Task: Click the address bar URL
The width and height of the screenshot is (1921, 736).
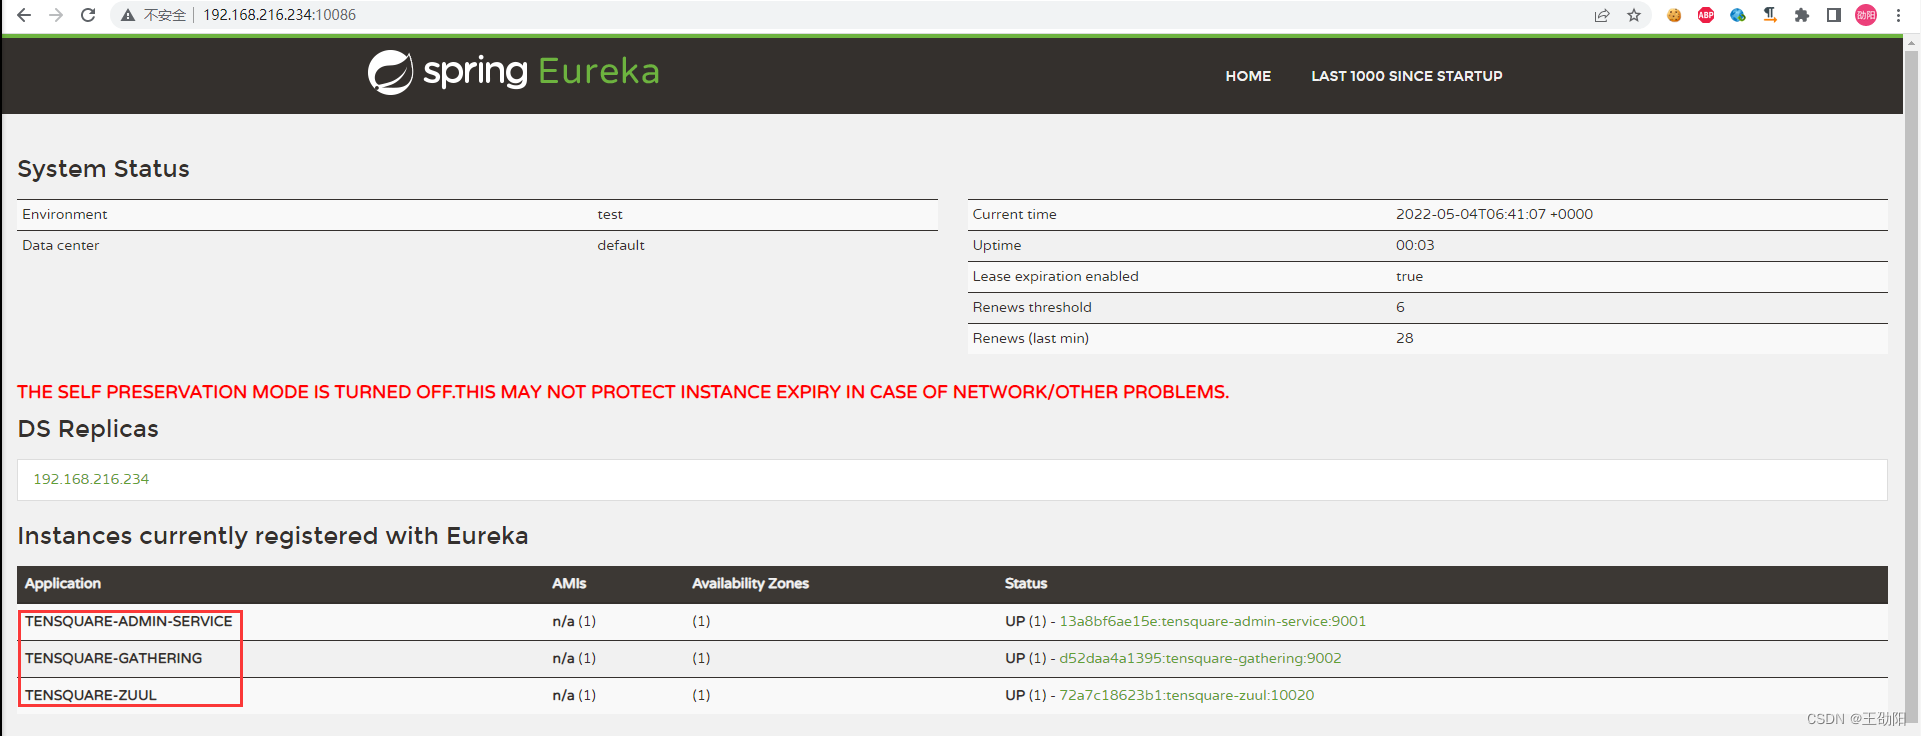Action: pos(279,15)
